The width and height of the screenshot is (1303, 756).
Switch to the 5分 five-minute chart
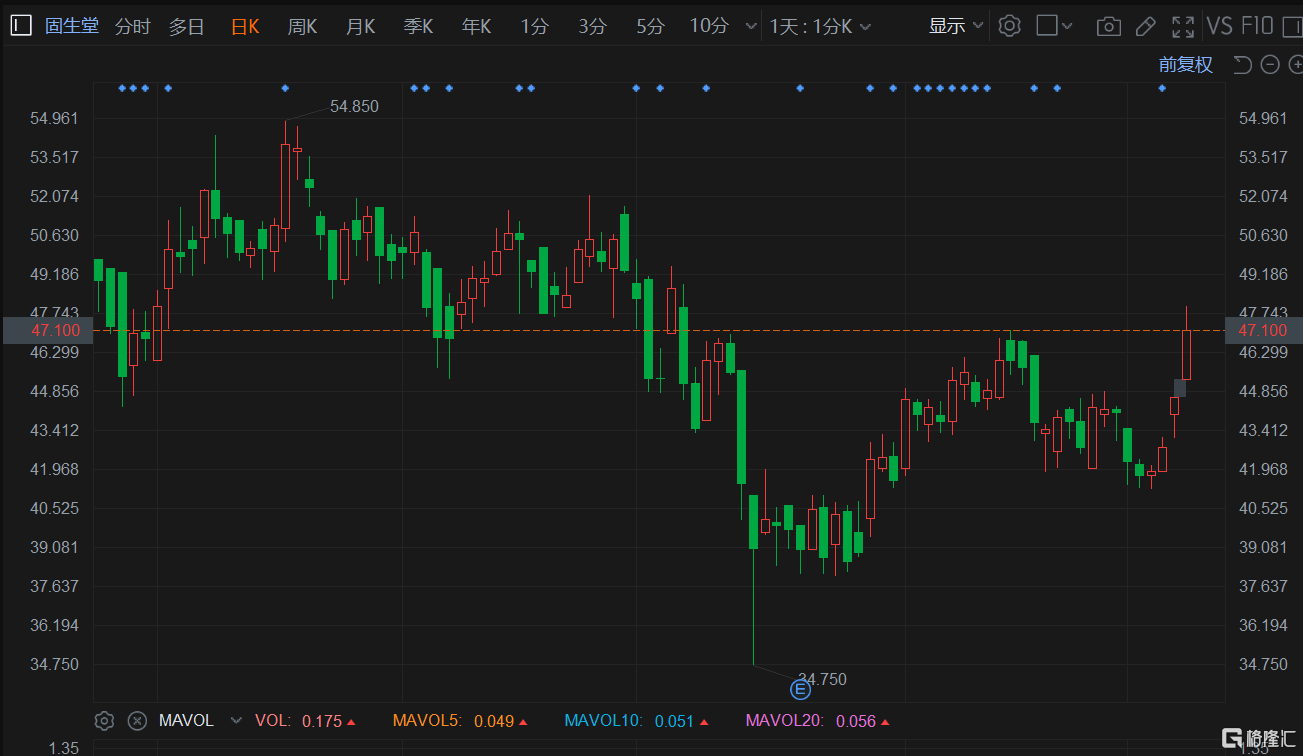pyautogui.click(x=650, y=27)
